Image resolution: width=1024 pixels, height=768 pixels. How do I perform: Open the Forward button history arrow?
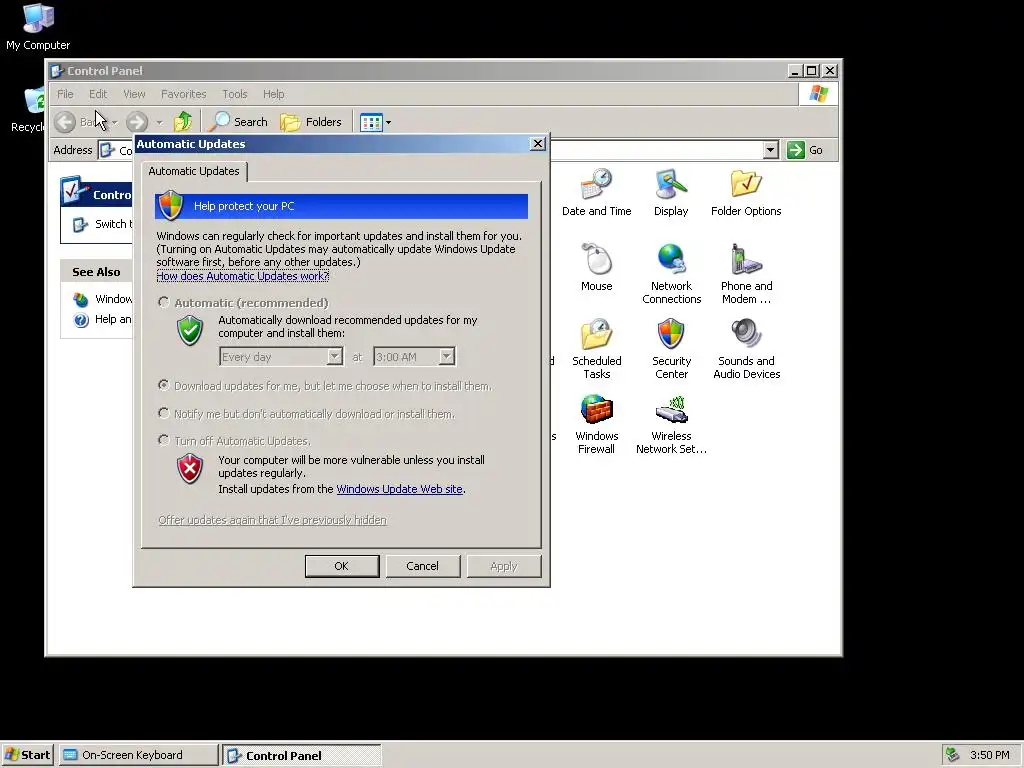(x=159, y=122)
